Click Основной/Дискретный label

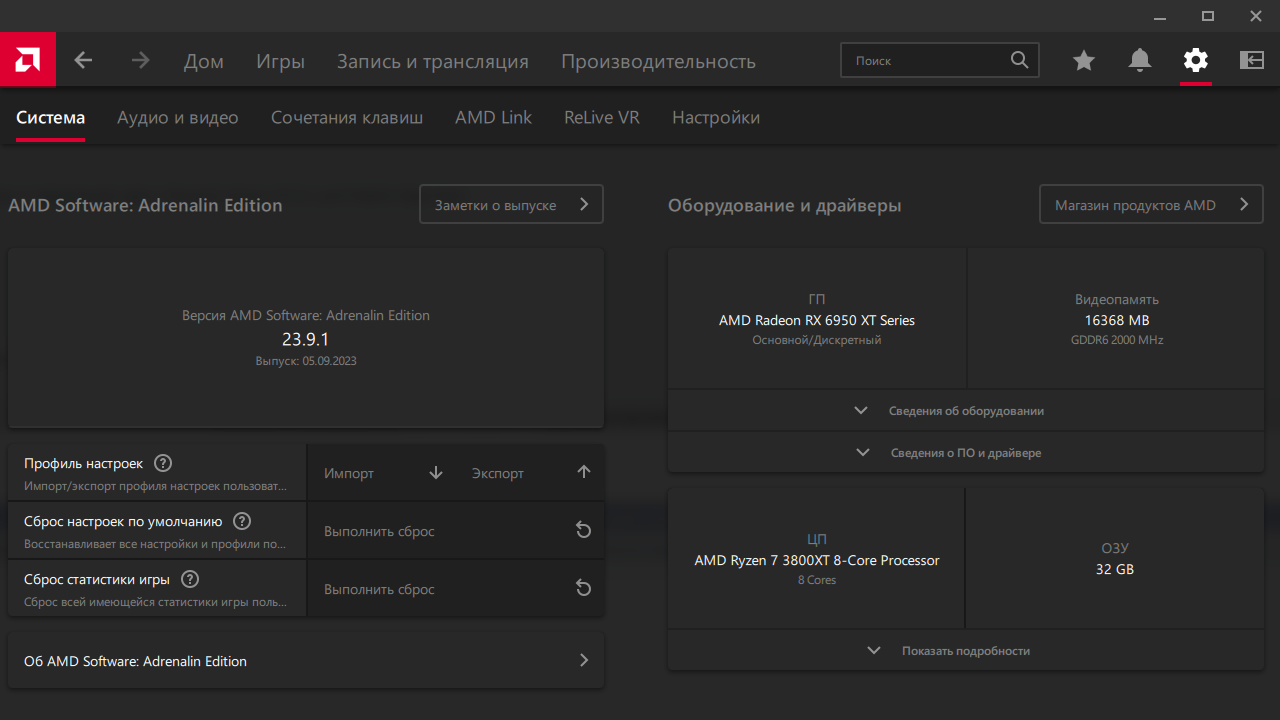pos(817,340)
